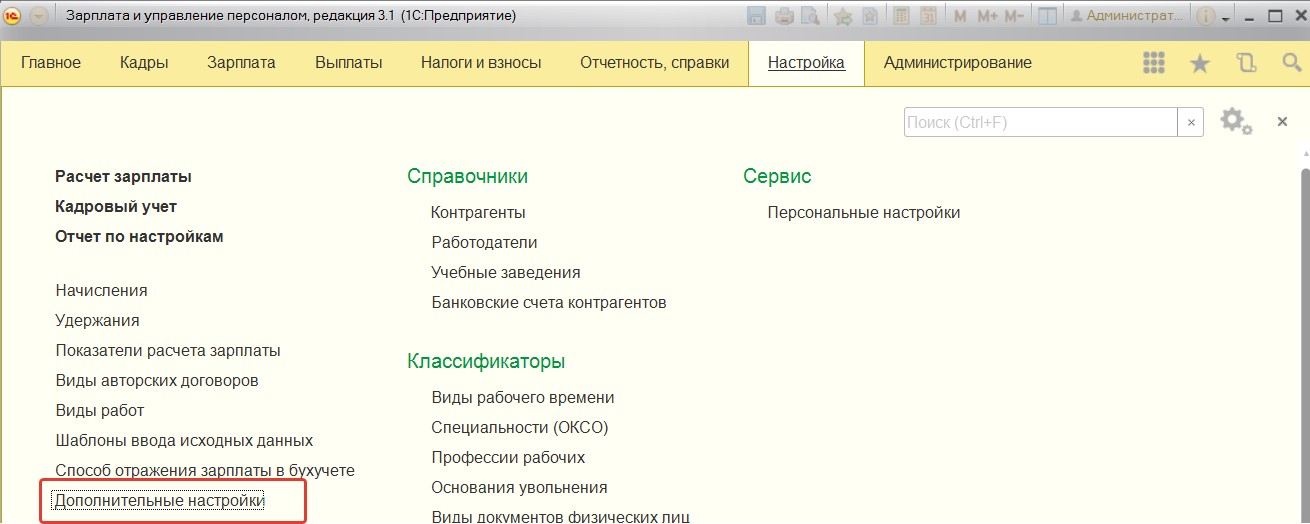
Task: Click the magnifier search icon in section bar
Action: [x=1291, y=63]
